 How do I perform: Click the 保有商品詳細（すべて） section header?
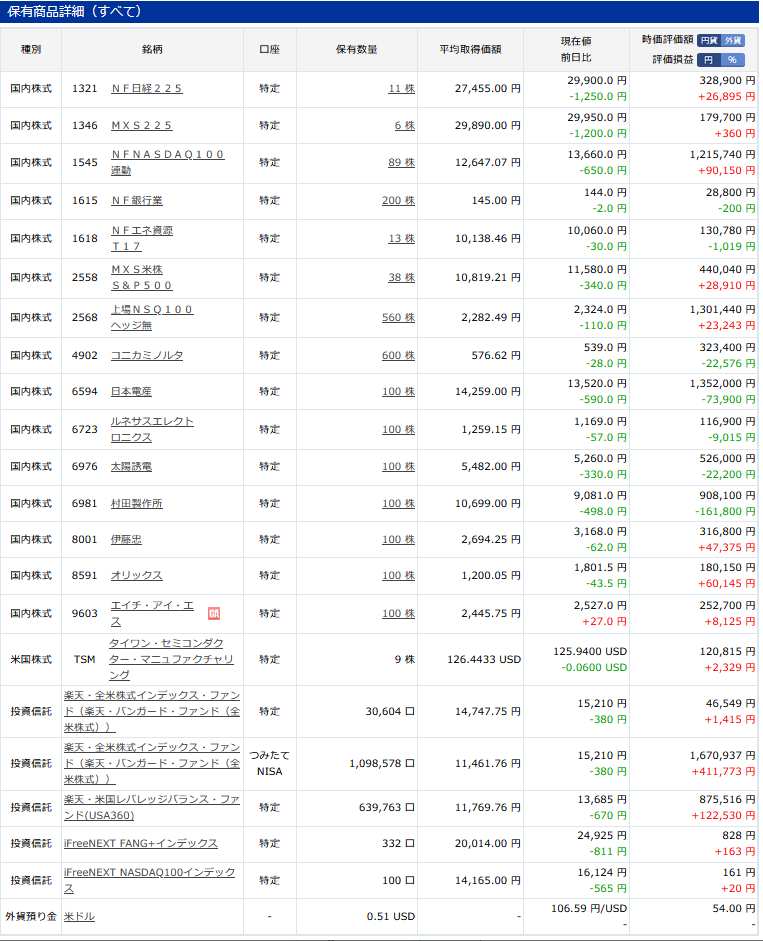click(379, 11)
